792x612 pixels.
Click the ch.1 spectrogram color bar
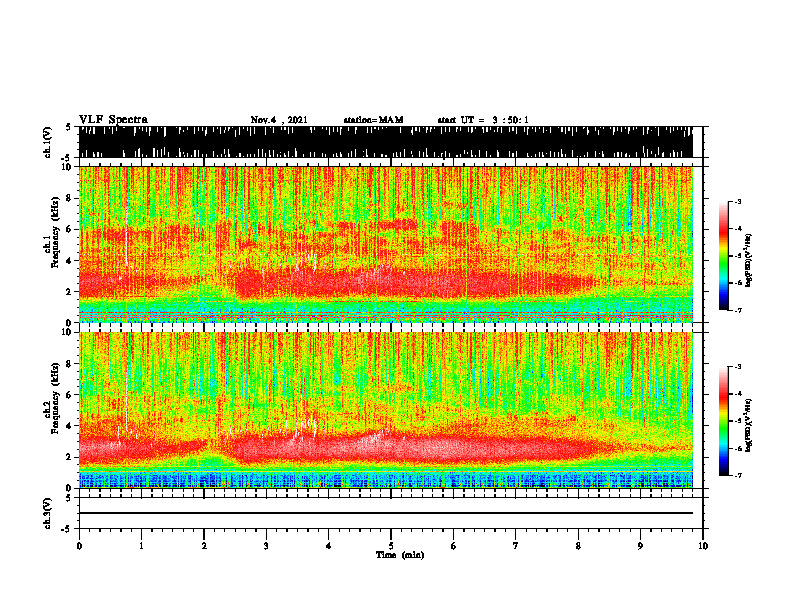click(724, 256)
